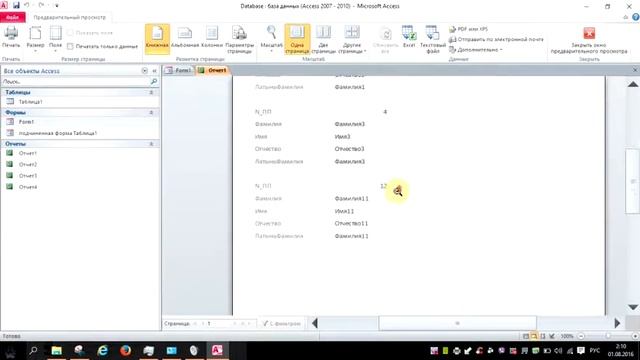640x360 pixels.
Task: Open the Масштаб zoom dropdown
Action: [x=271, y=38]
